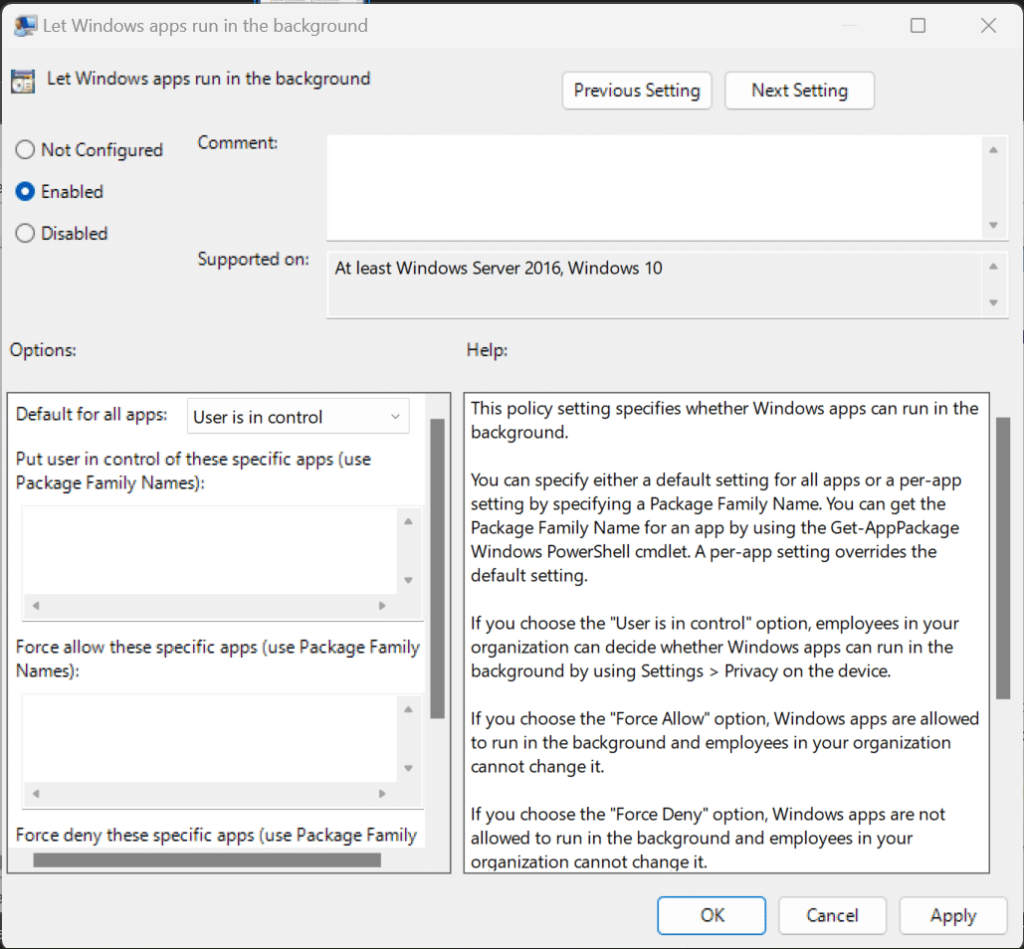Click the policy icon in the title bar
Viewport: 1024px width, 949px height.
coord(25,25)
